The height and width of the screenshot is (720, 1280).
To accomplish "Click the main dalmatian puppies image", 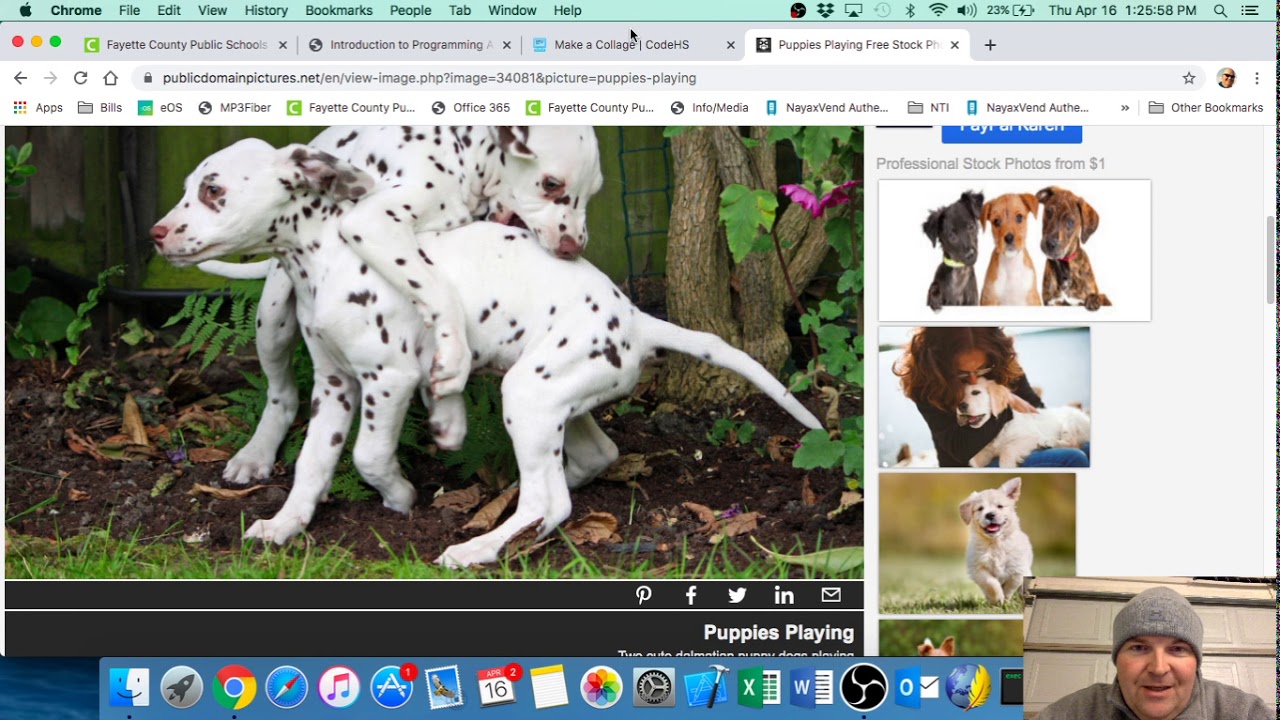I will (434, 352).
